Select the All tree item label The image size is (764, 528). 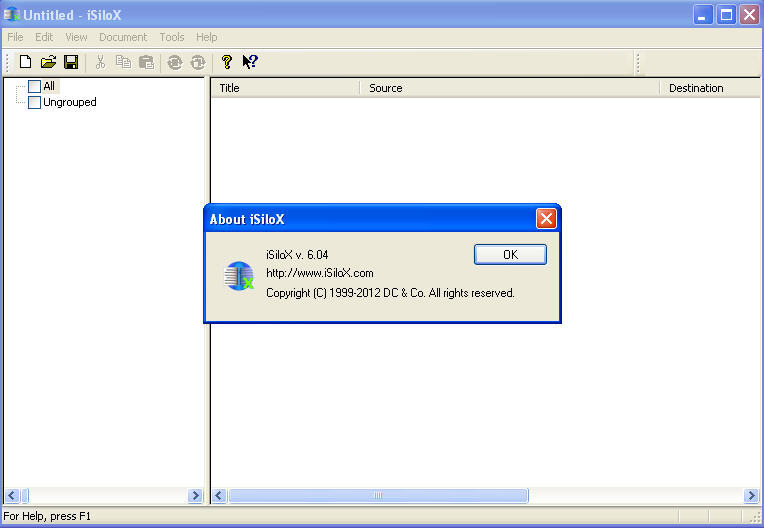(x=49, y=86)
